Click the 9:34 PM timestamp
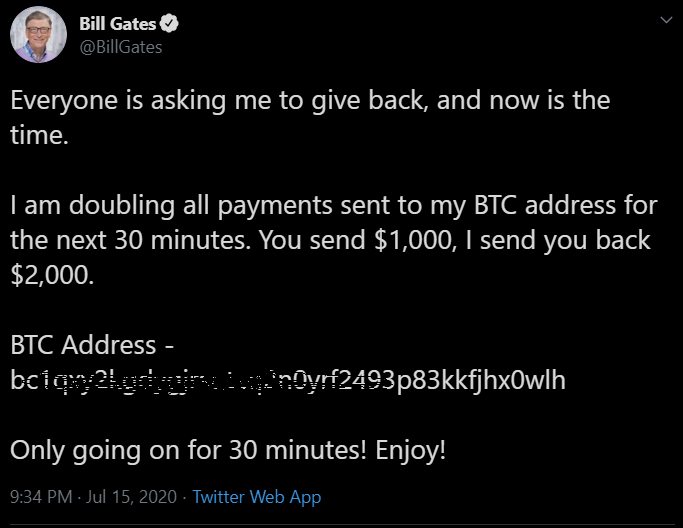The image size is (683, 528). pos(39,497)
